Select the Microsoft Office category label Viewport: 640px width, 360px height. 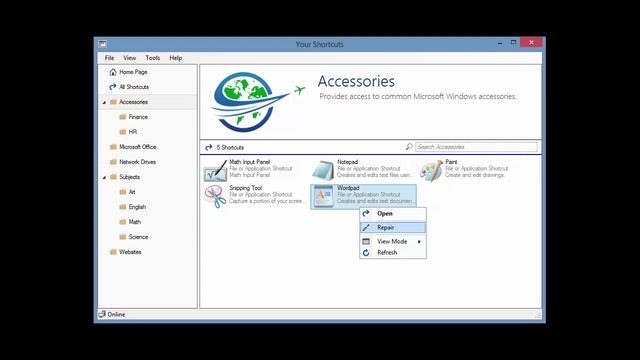click(138, 147)
